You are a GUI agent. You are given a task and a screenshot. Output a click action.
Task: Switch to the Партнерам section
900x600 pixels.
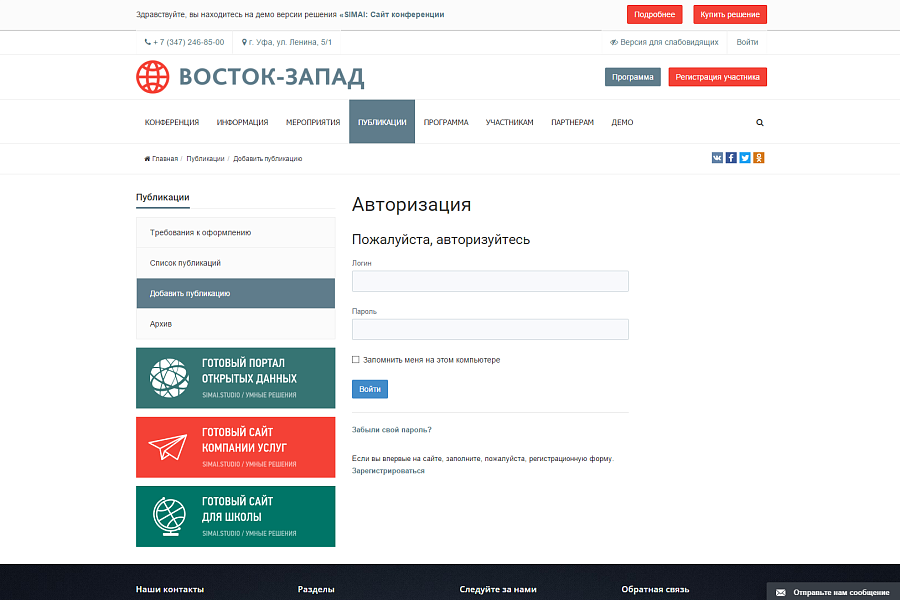point(566,121)
